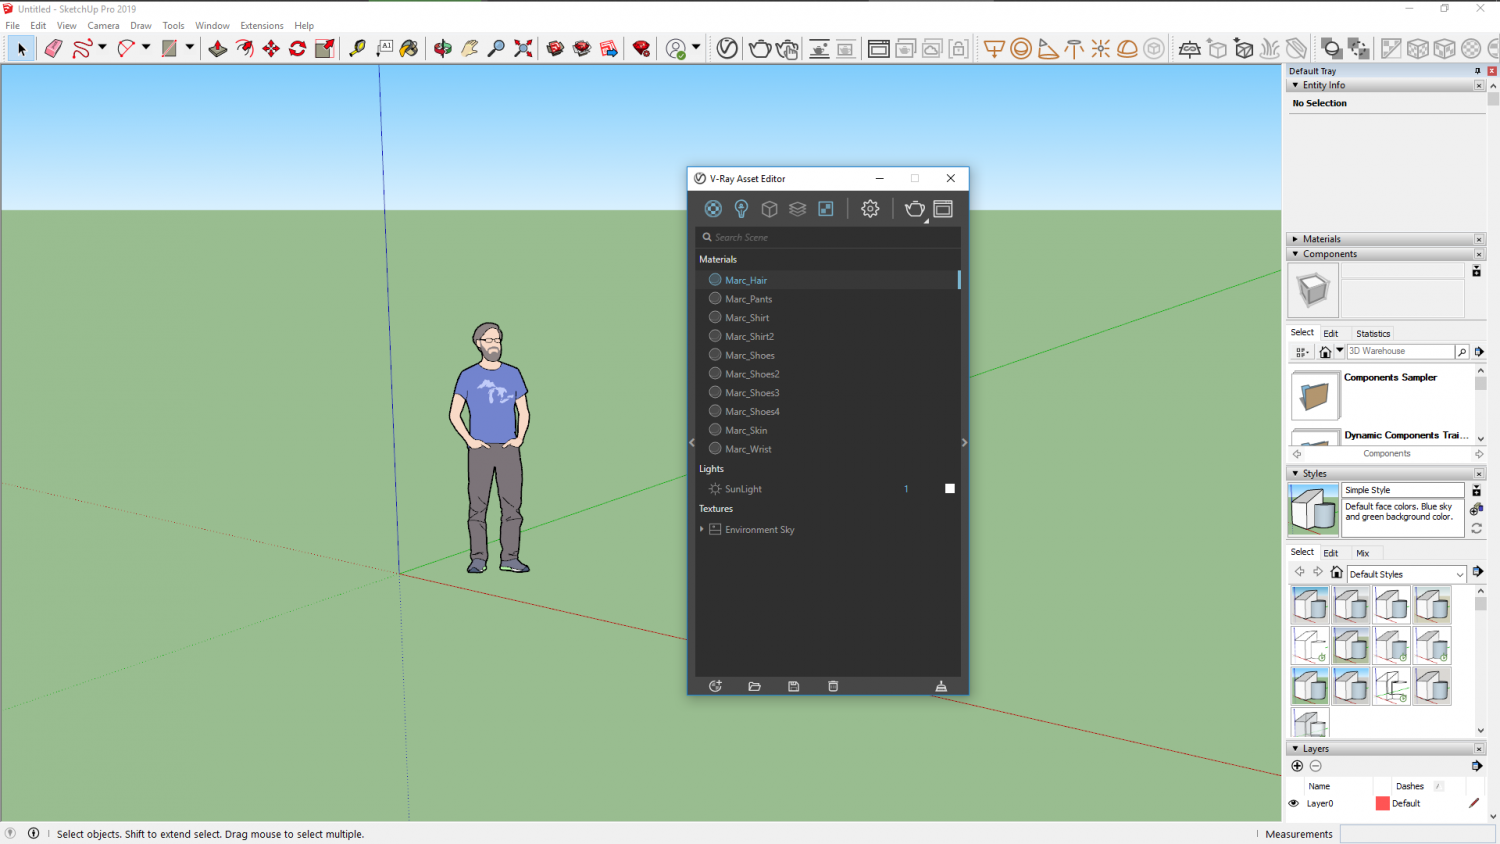Show the Lights category in Asset Editor
This screenshot has height=844, width=1500.
[741, 209]
